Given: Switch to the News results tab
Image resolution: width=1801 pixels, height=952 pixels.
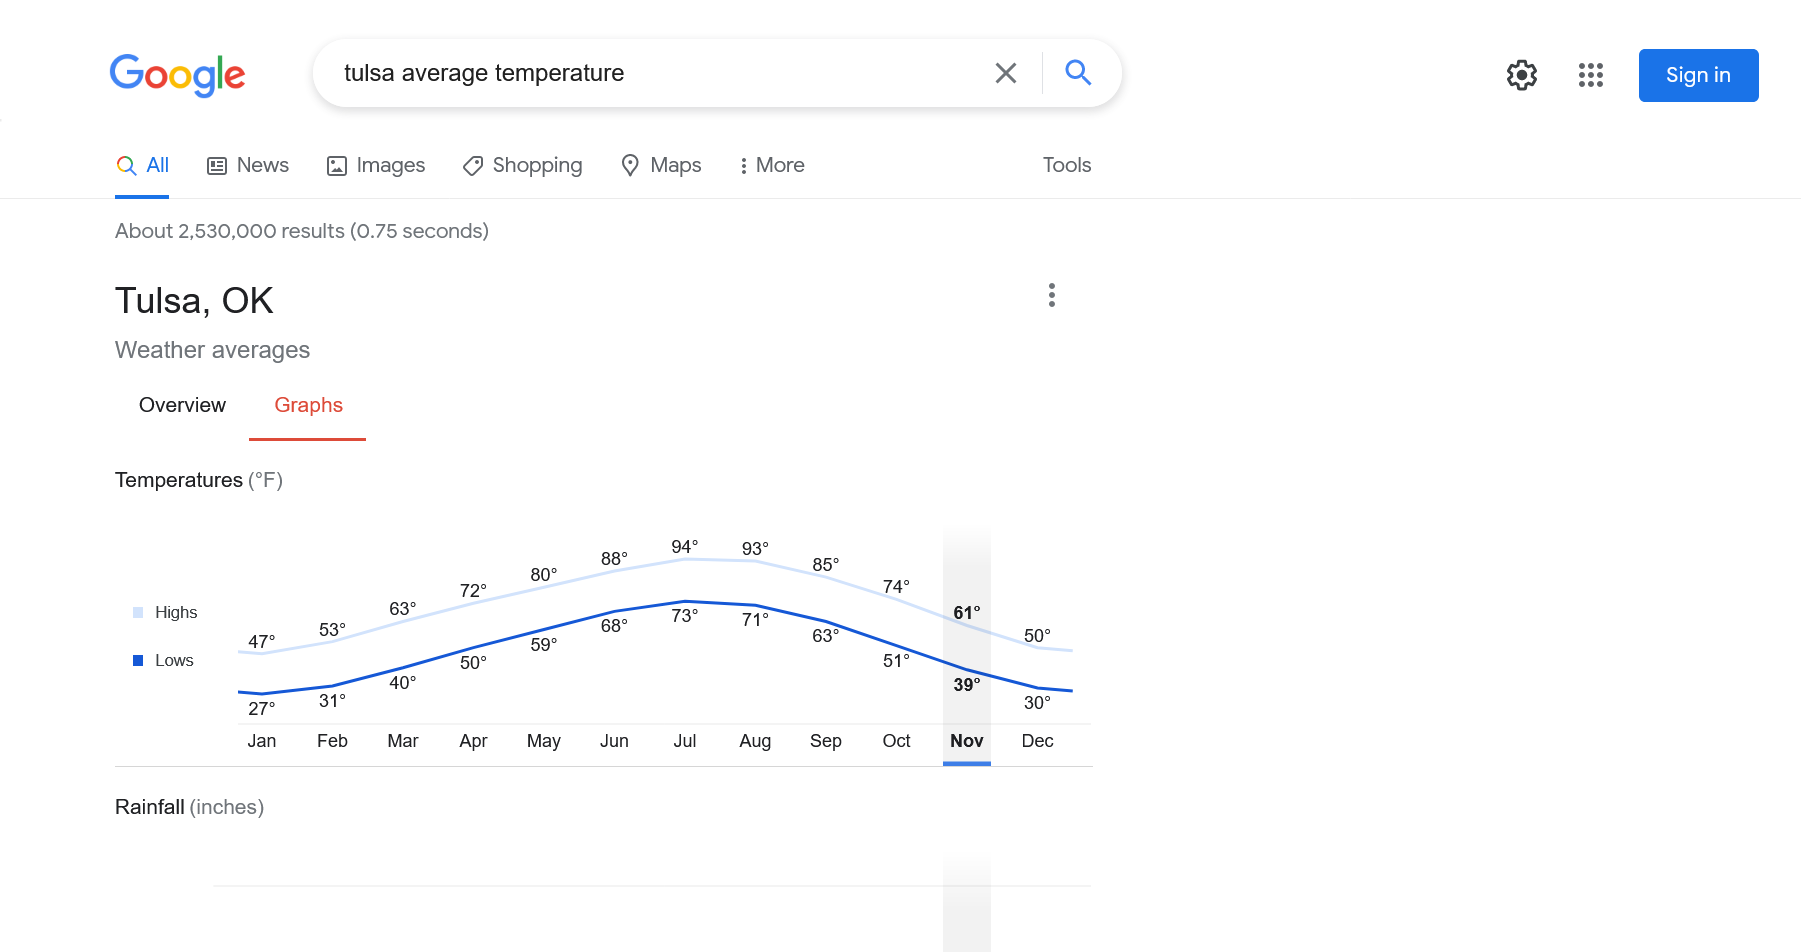Looking at the screenshot, I should (x=248, y=165).
